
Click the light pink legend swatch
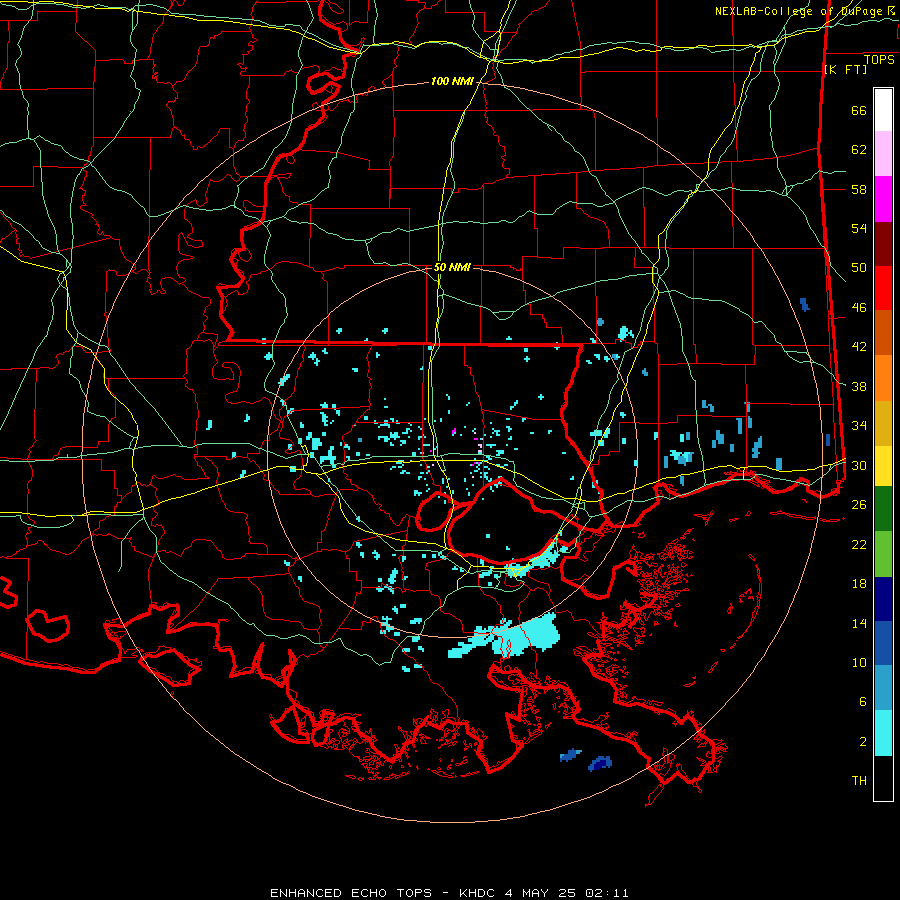tap(883, 154)
